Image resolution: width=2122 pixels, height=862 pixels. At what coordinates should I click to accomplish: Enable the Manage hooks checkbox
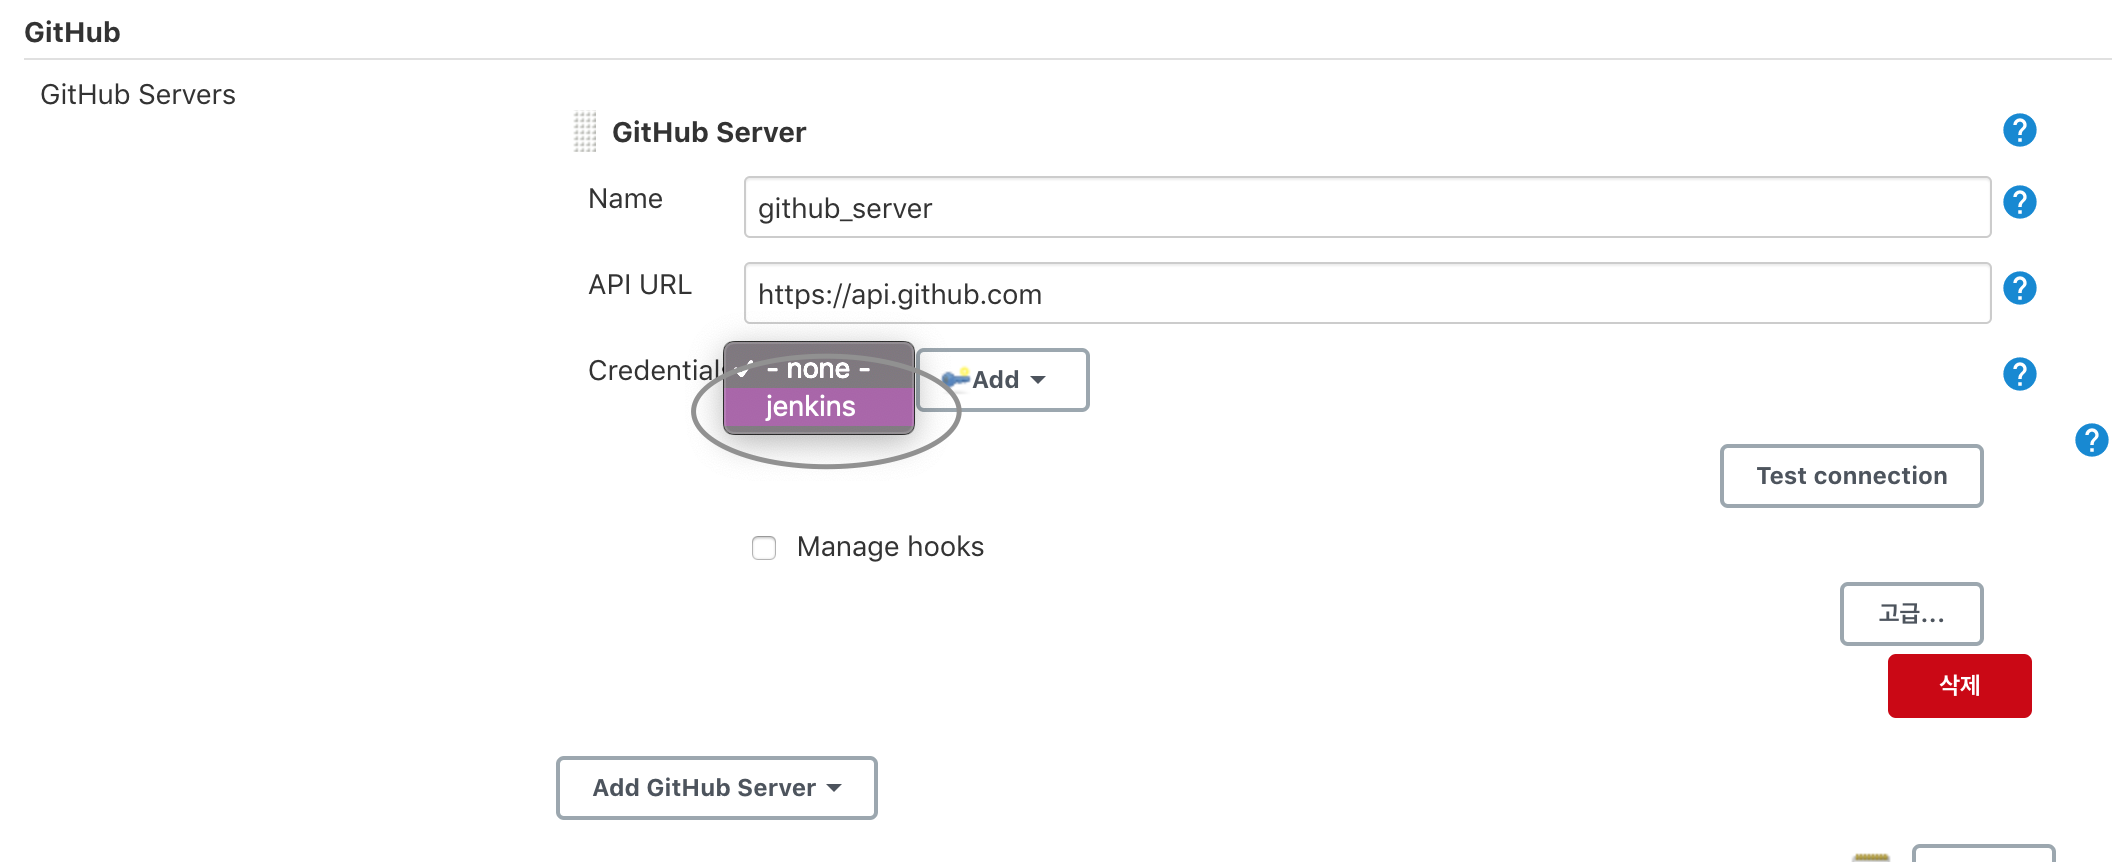tap(764, 548)
